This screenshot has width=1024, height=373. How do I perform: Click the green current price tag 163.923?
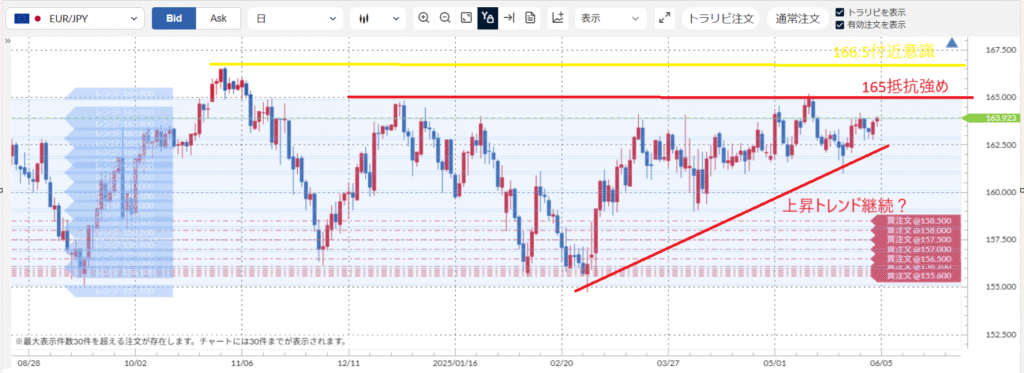pos(990,118)
